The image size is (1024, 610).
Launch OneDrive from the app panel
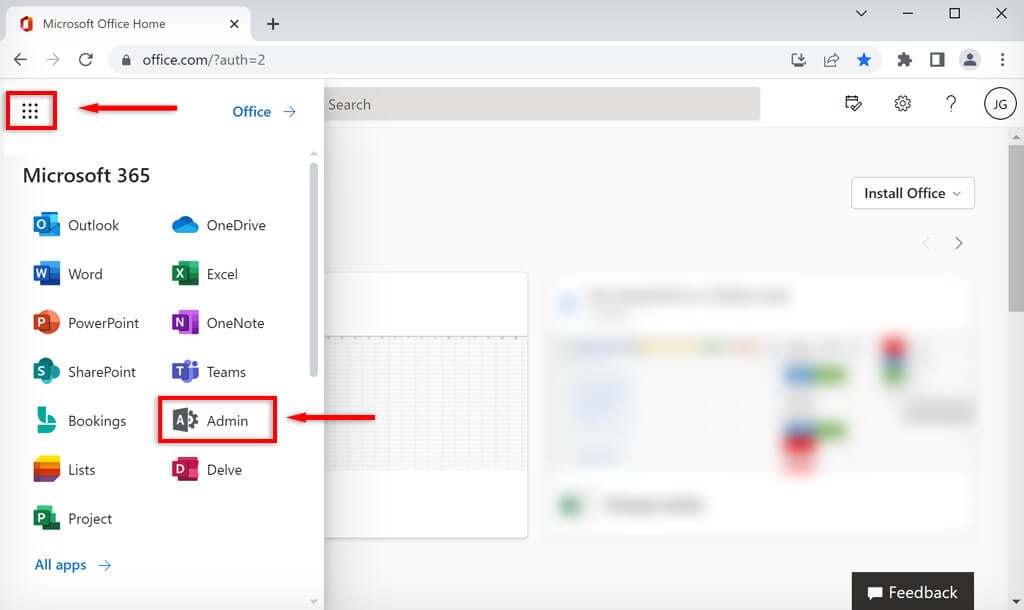click(x=219, y=225)
